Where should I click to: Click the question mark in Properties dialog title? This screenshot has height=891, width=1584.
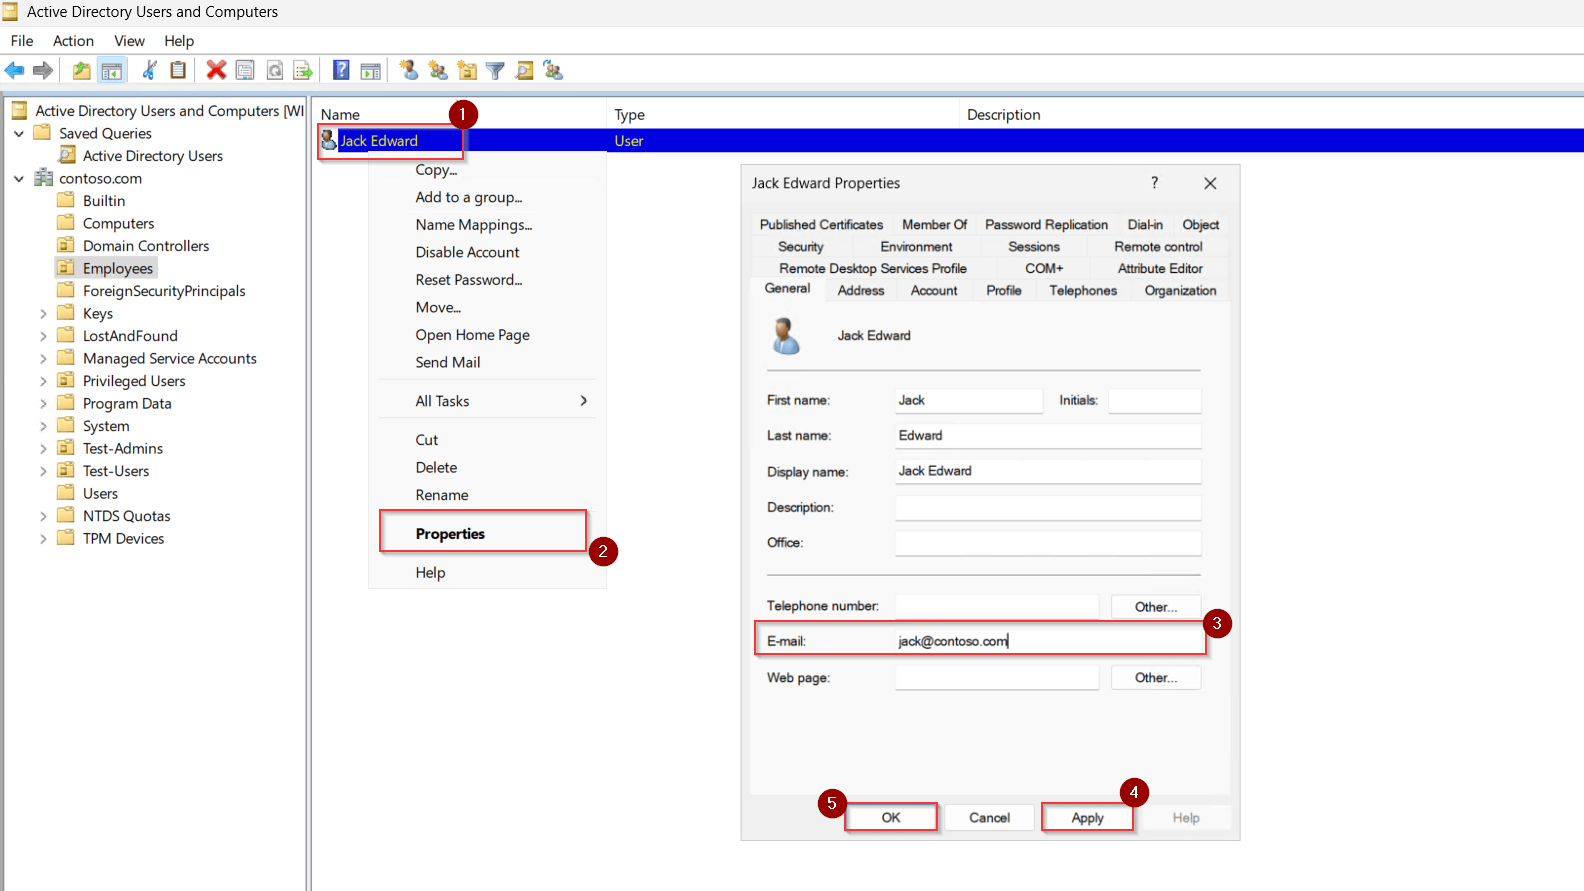pyautogui.click(x=1154, y=183)
